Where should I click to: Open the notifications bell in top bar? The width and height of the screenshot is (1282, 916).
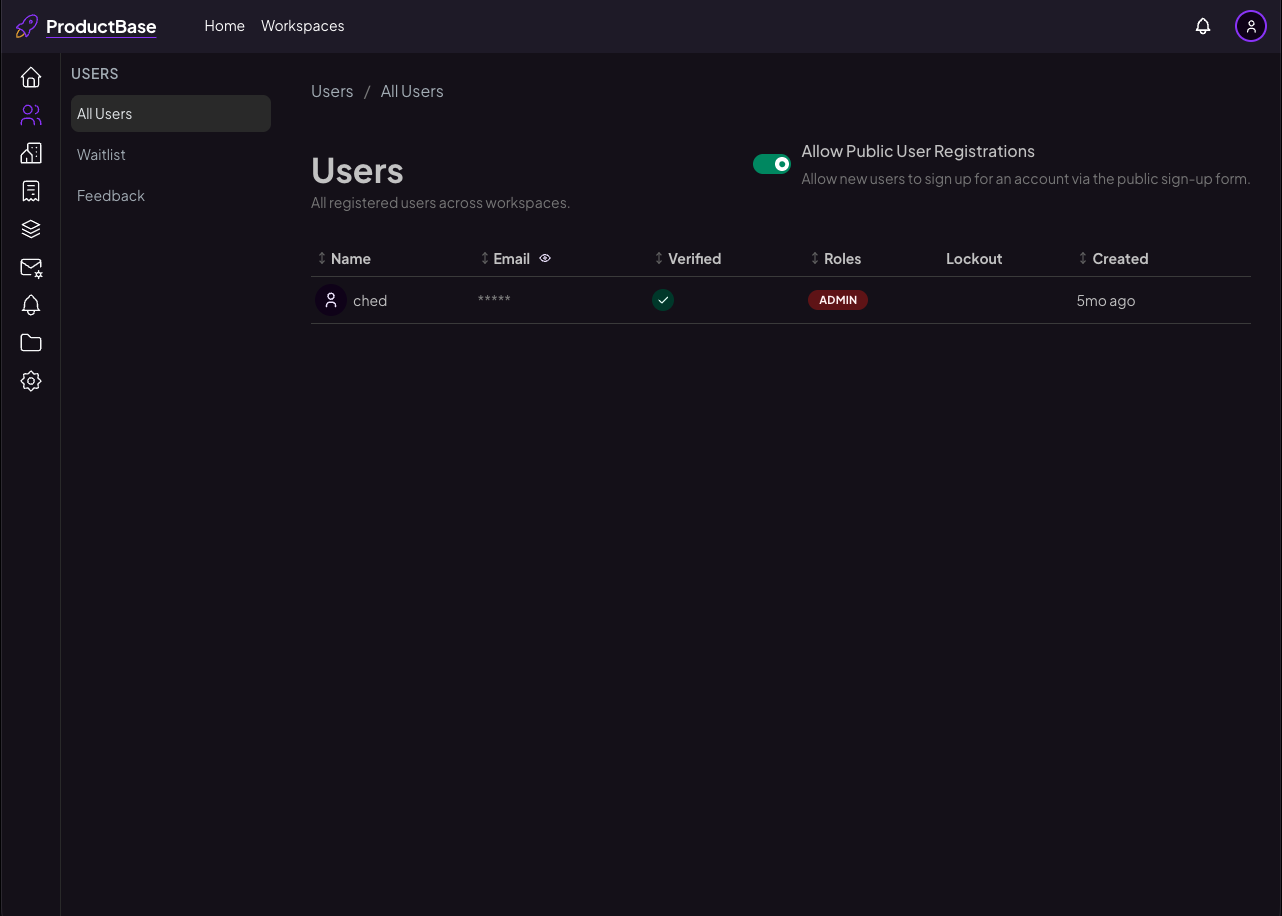pyautogui.click(x=1203, y=26)
